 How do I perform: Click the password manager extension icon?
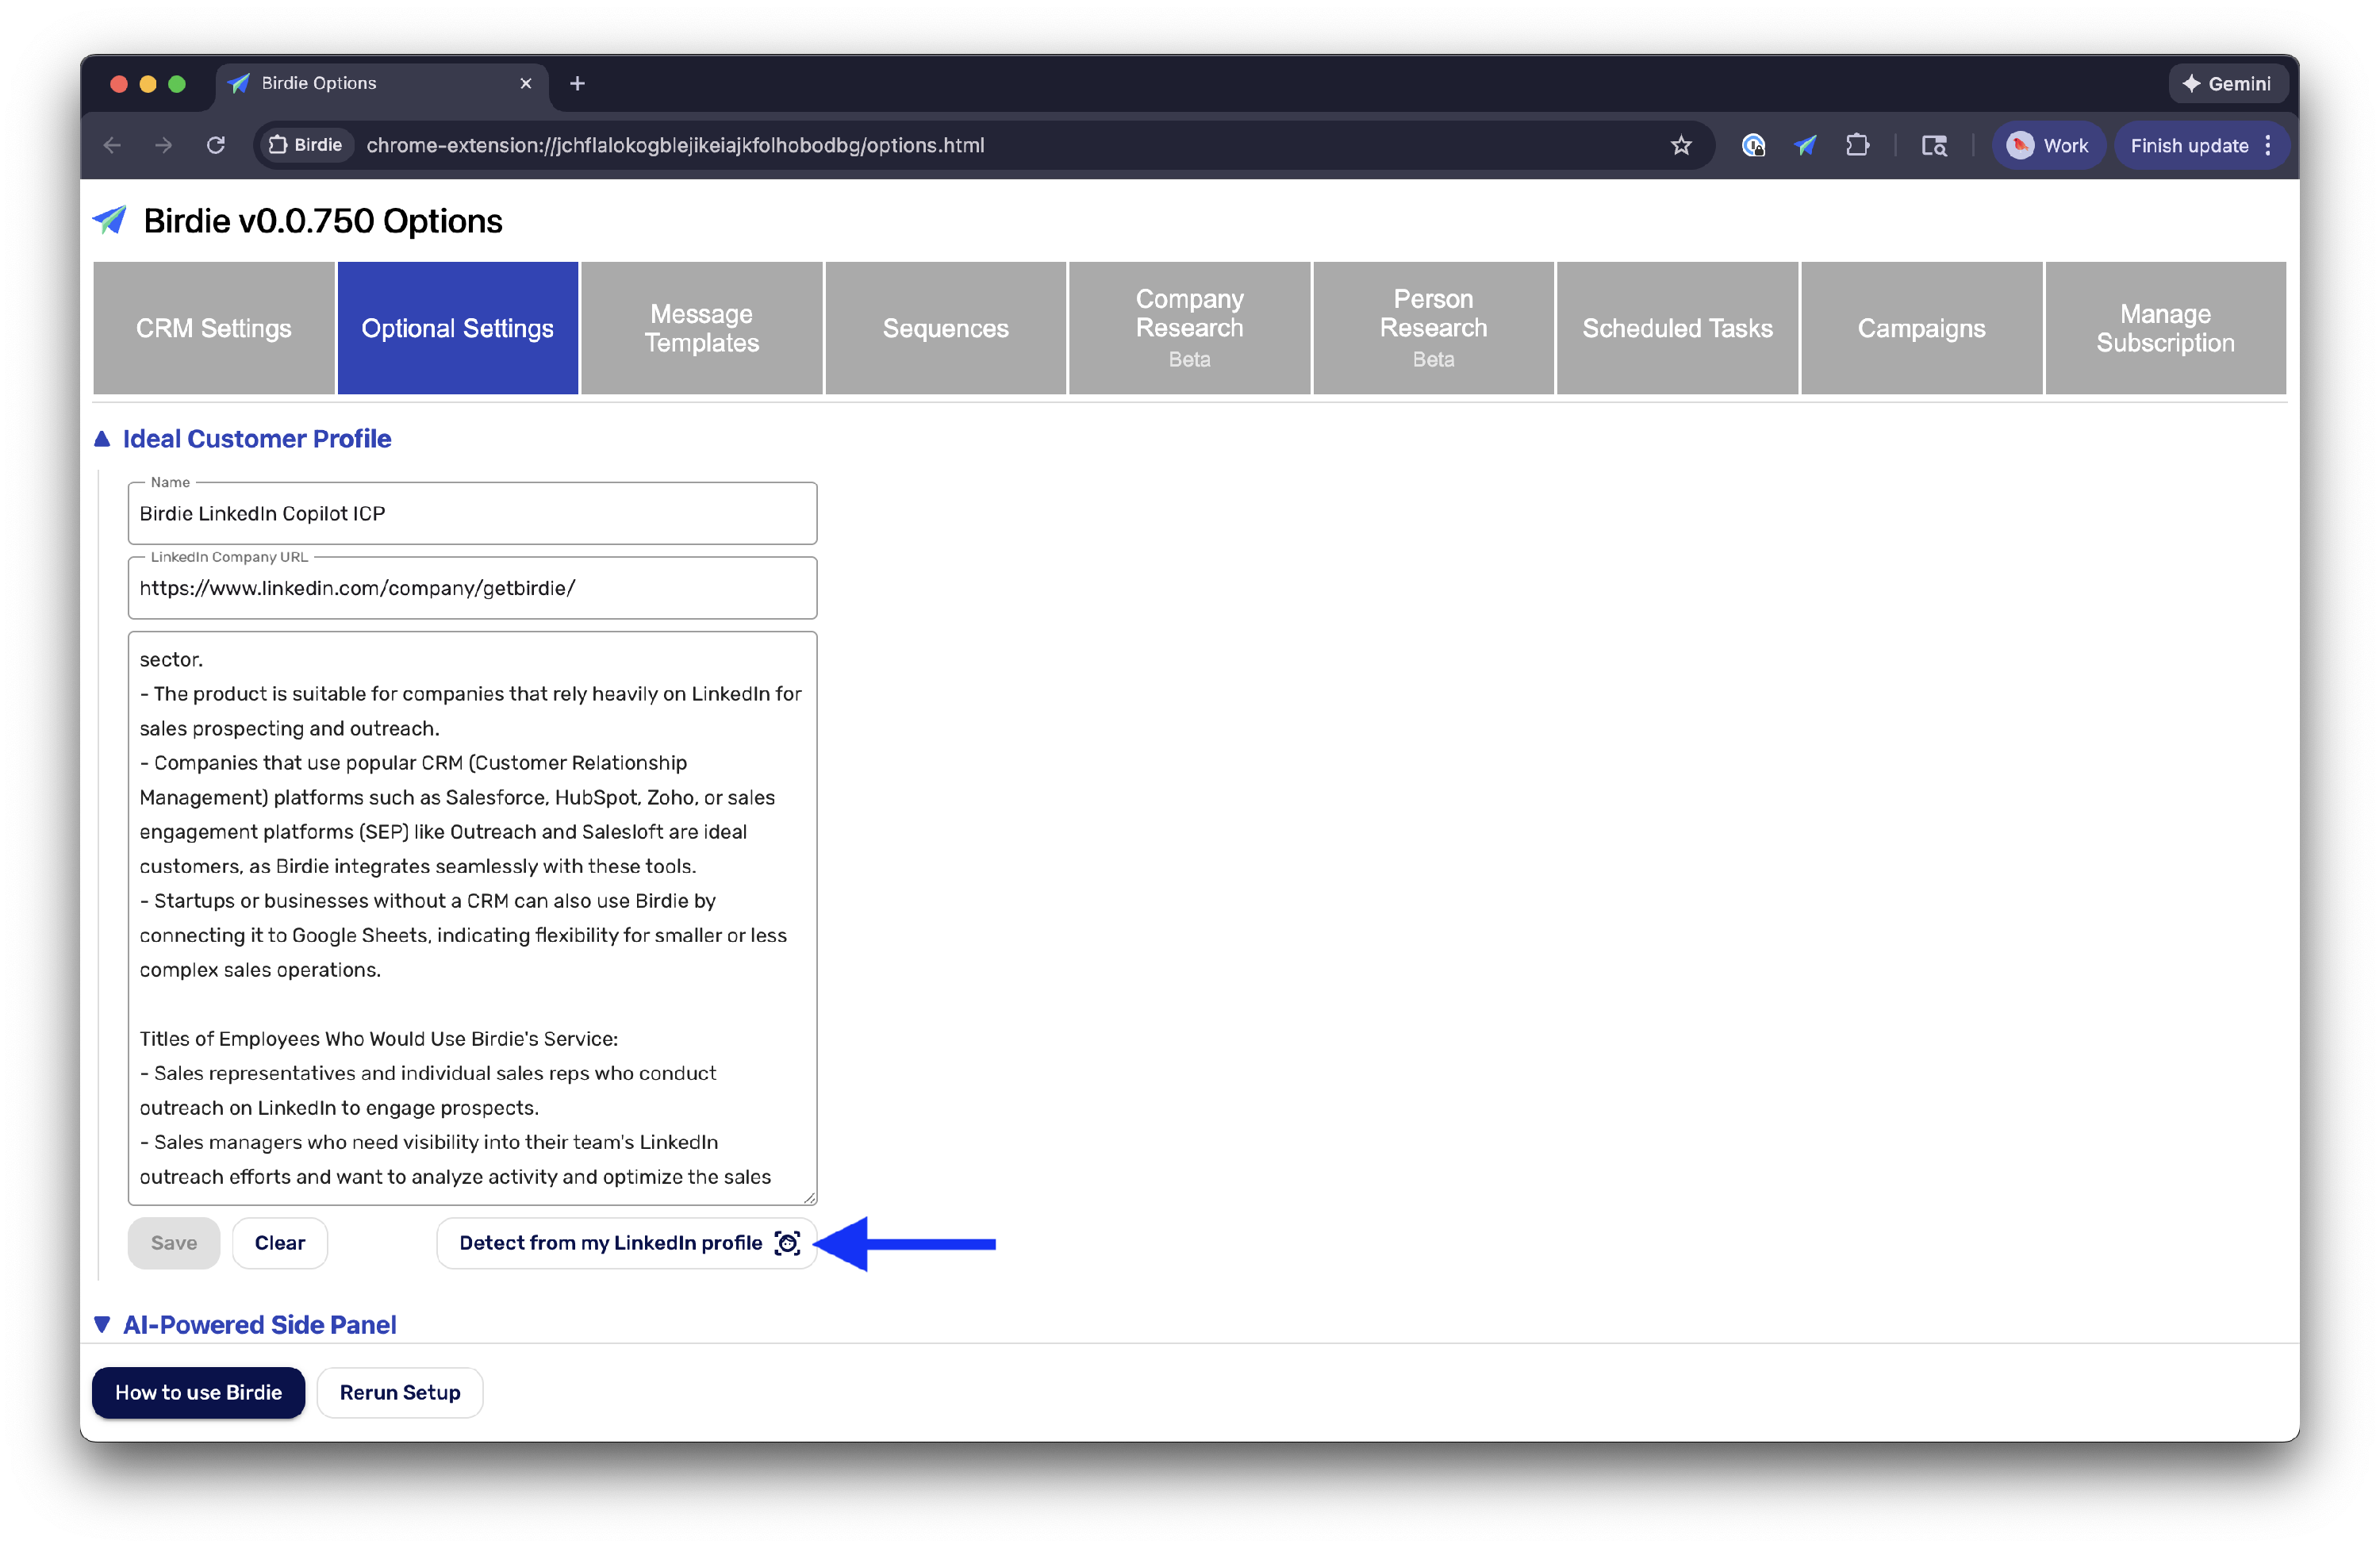pos(1753,146)
